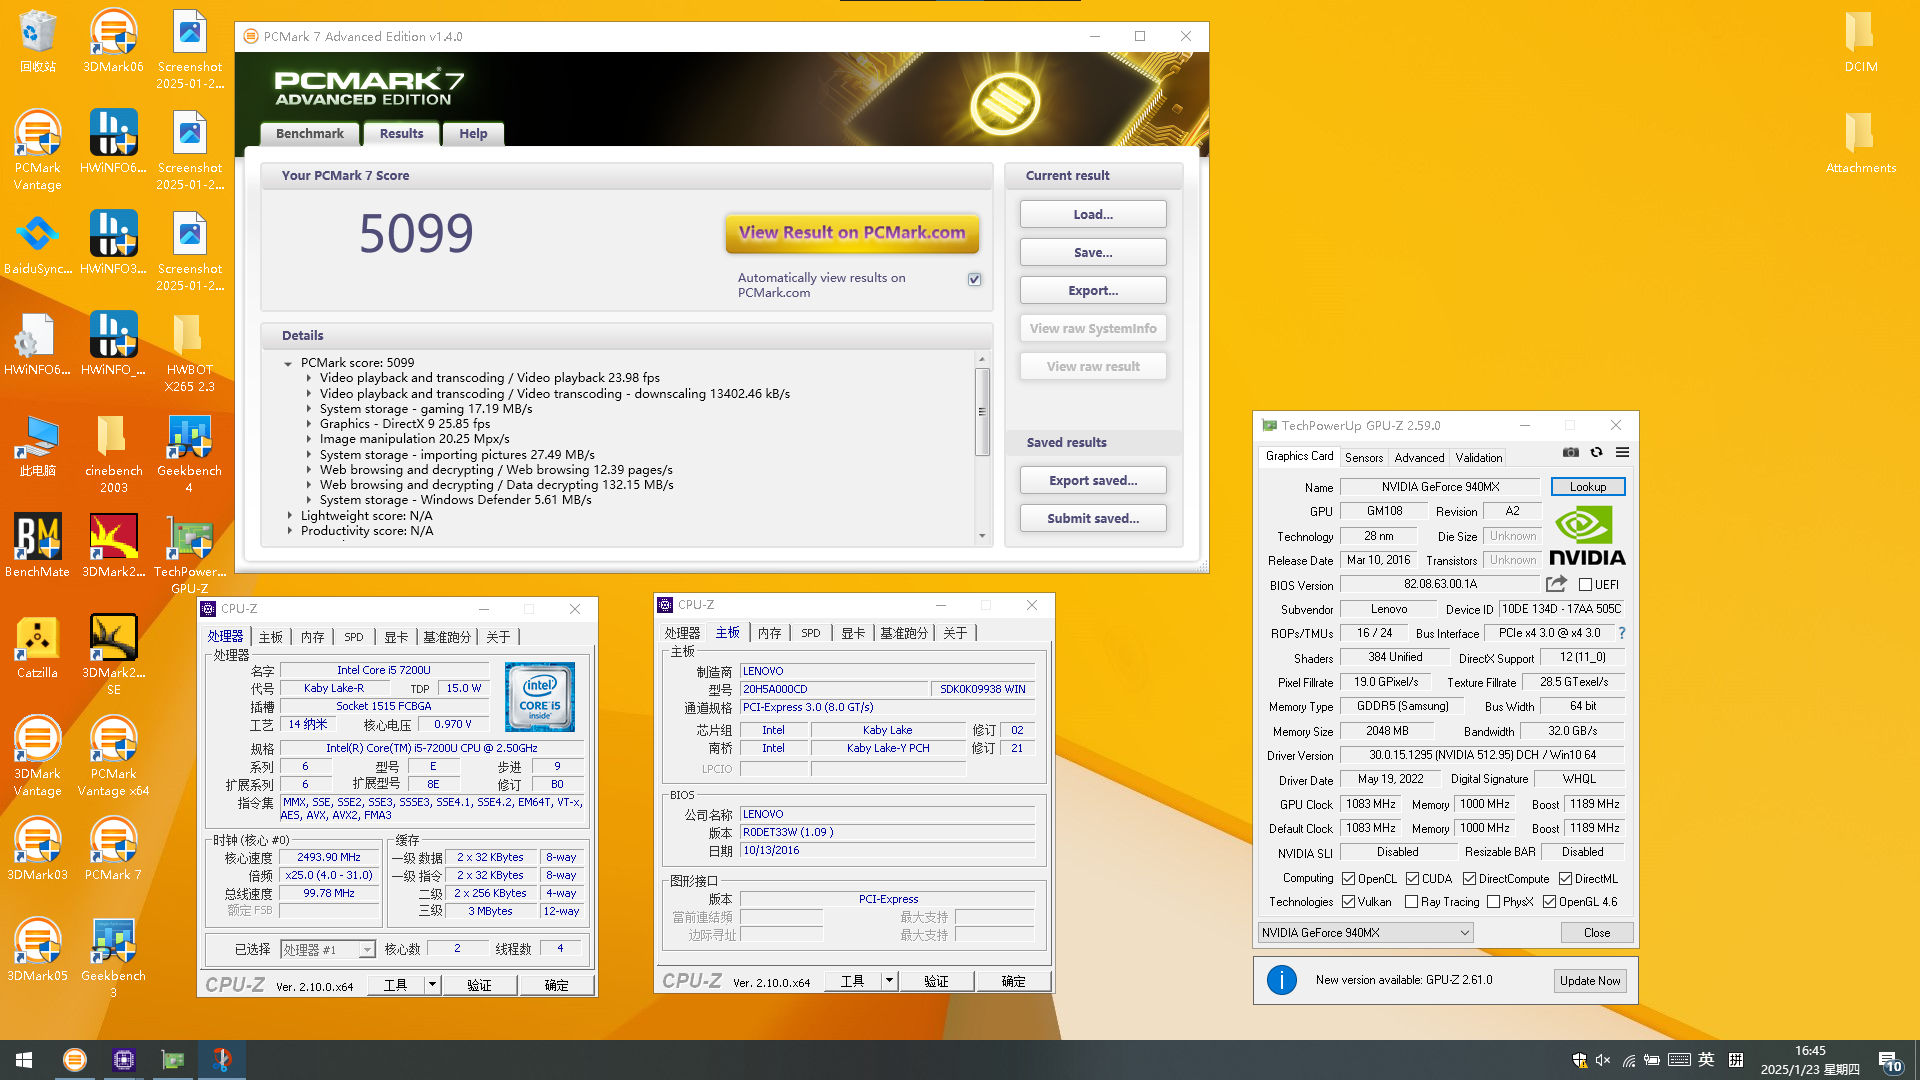
Task: Click the Details list vertical scrollbar thumb
Action: pyautogui.click(x=982, y=411)
